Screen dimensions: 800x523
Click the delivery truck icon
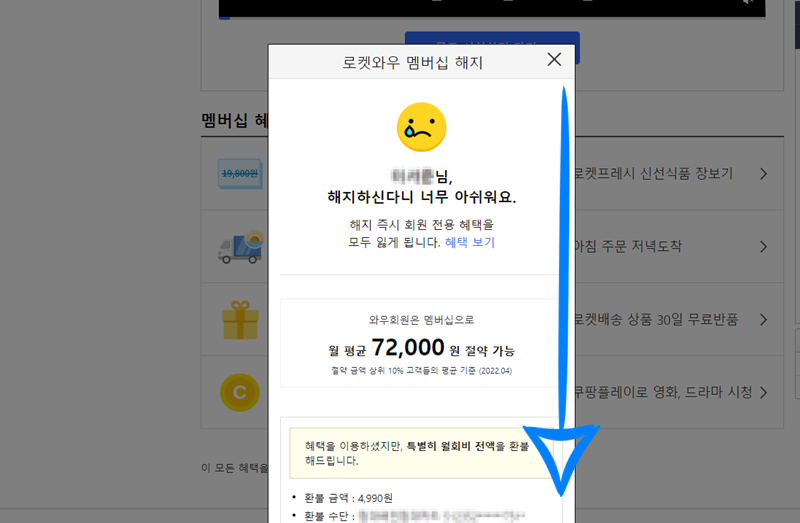(241, 246)
